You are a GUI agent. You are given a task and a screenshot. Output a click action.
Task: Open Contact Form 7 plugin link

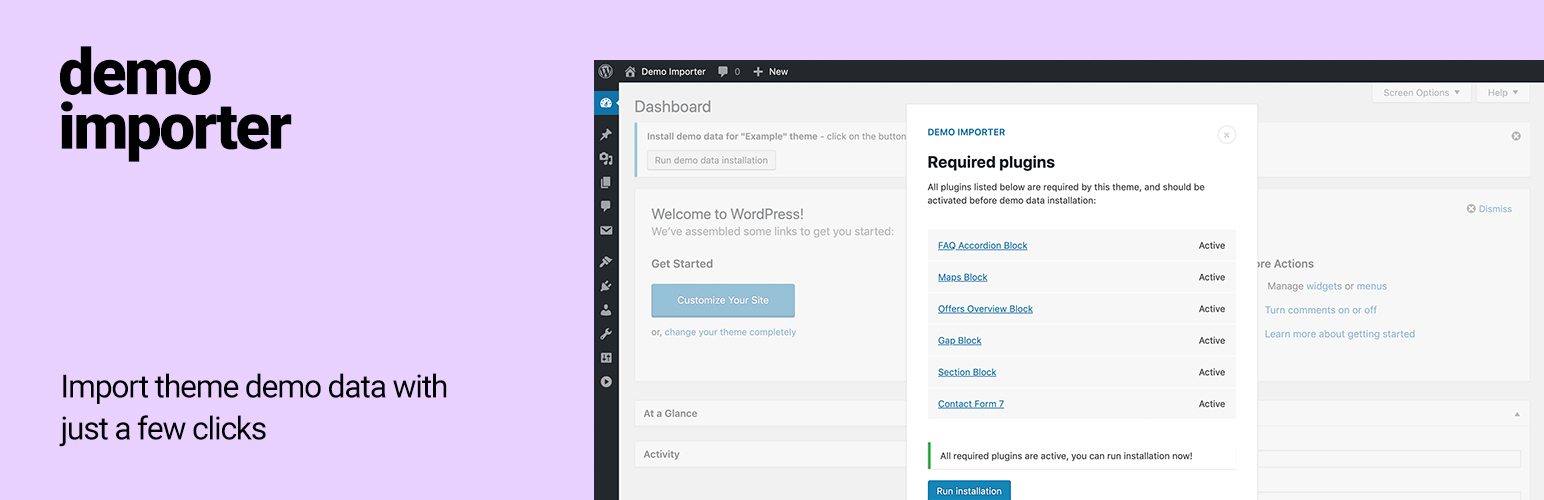971,404
